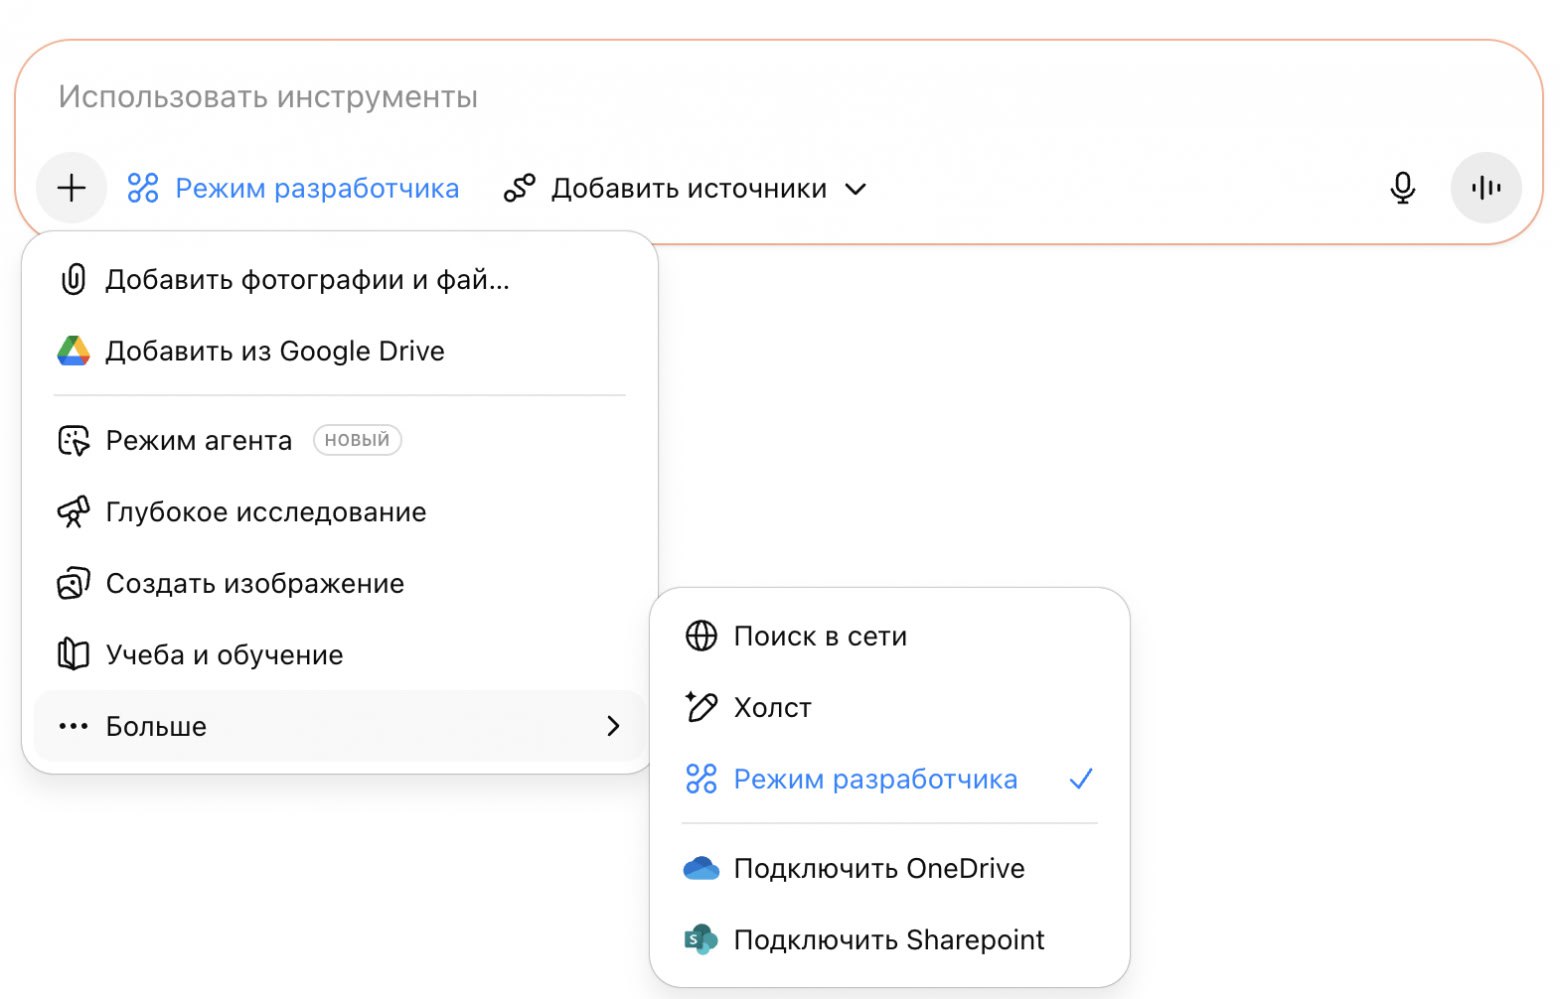Click the paperclip icon for adding files
Viewport: 1560px width, 999px height.
(73, 279)
